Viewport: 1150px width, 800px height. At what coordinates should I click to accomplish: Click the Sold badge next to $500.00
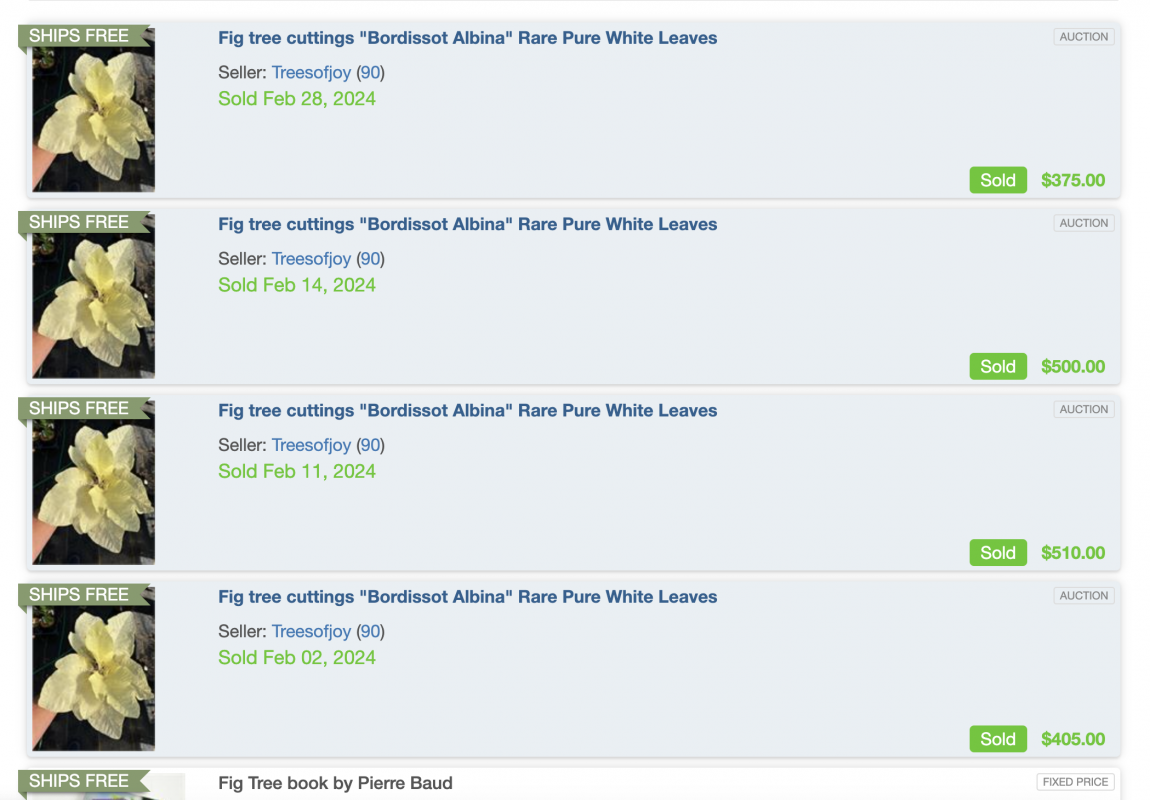pos(997,367)
